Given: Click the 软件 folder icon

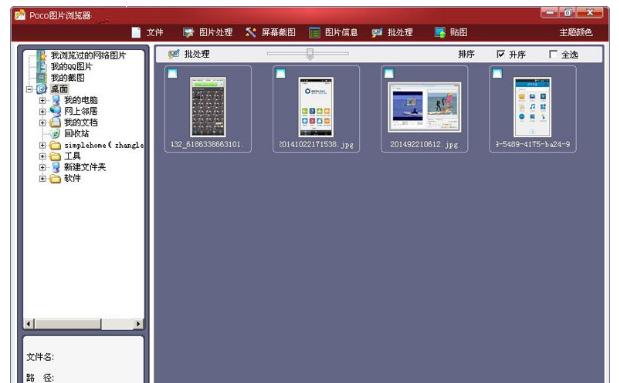Looking at the screenshot, I should [x=55, y=178].
